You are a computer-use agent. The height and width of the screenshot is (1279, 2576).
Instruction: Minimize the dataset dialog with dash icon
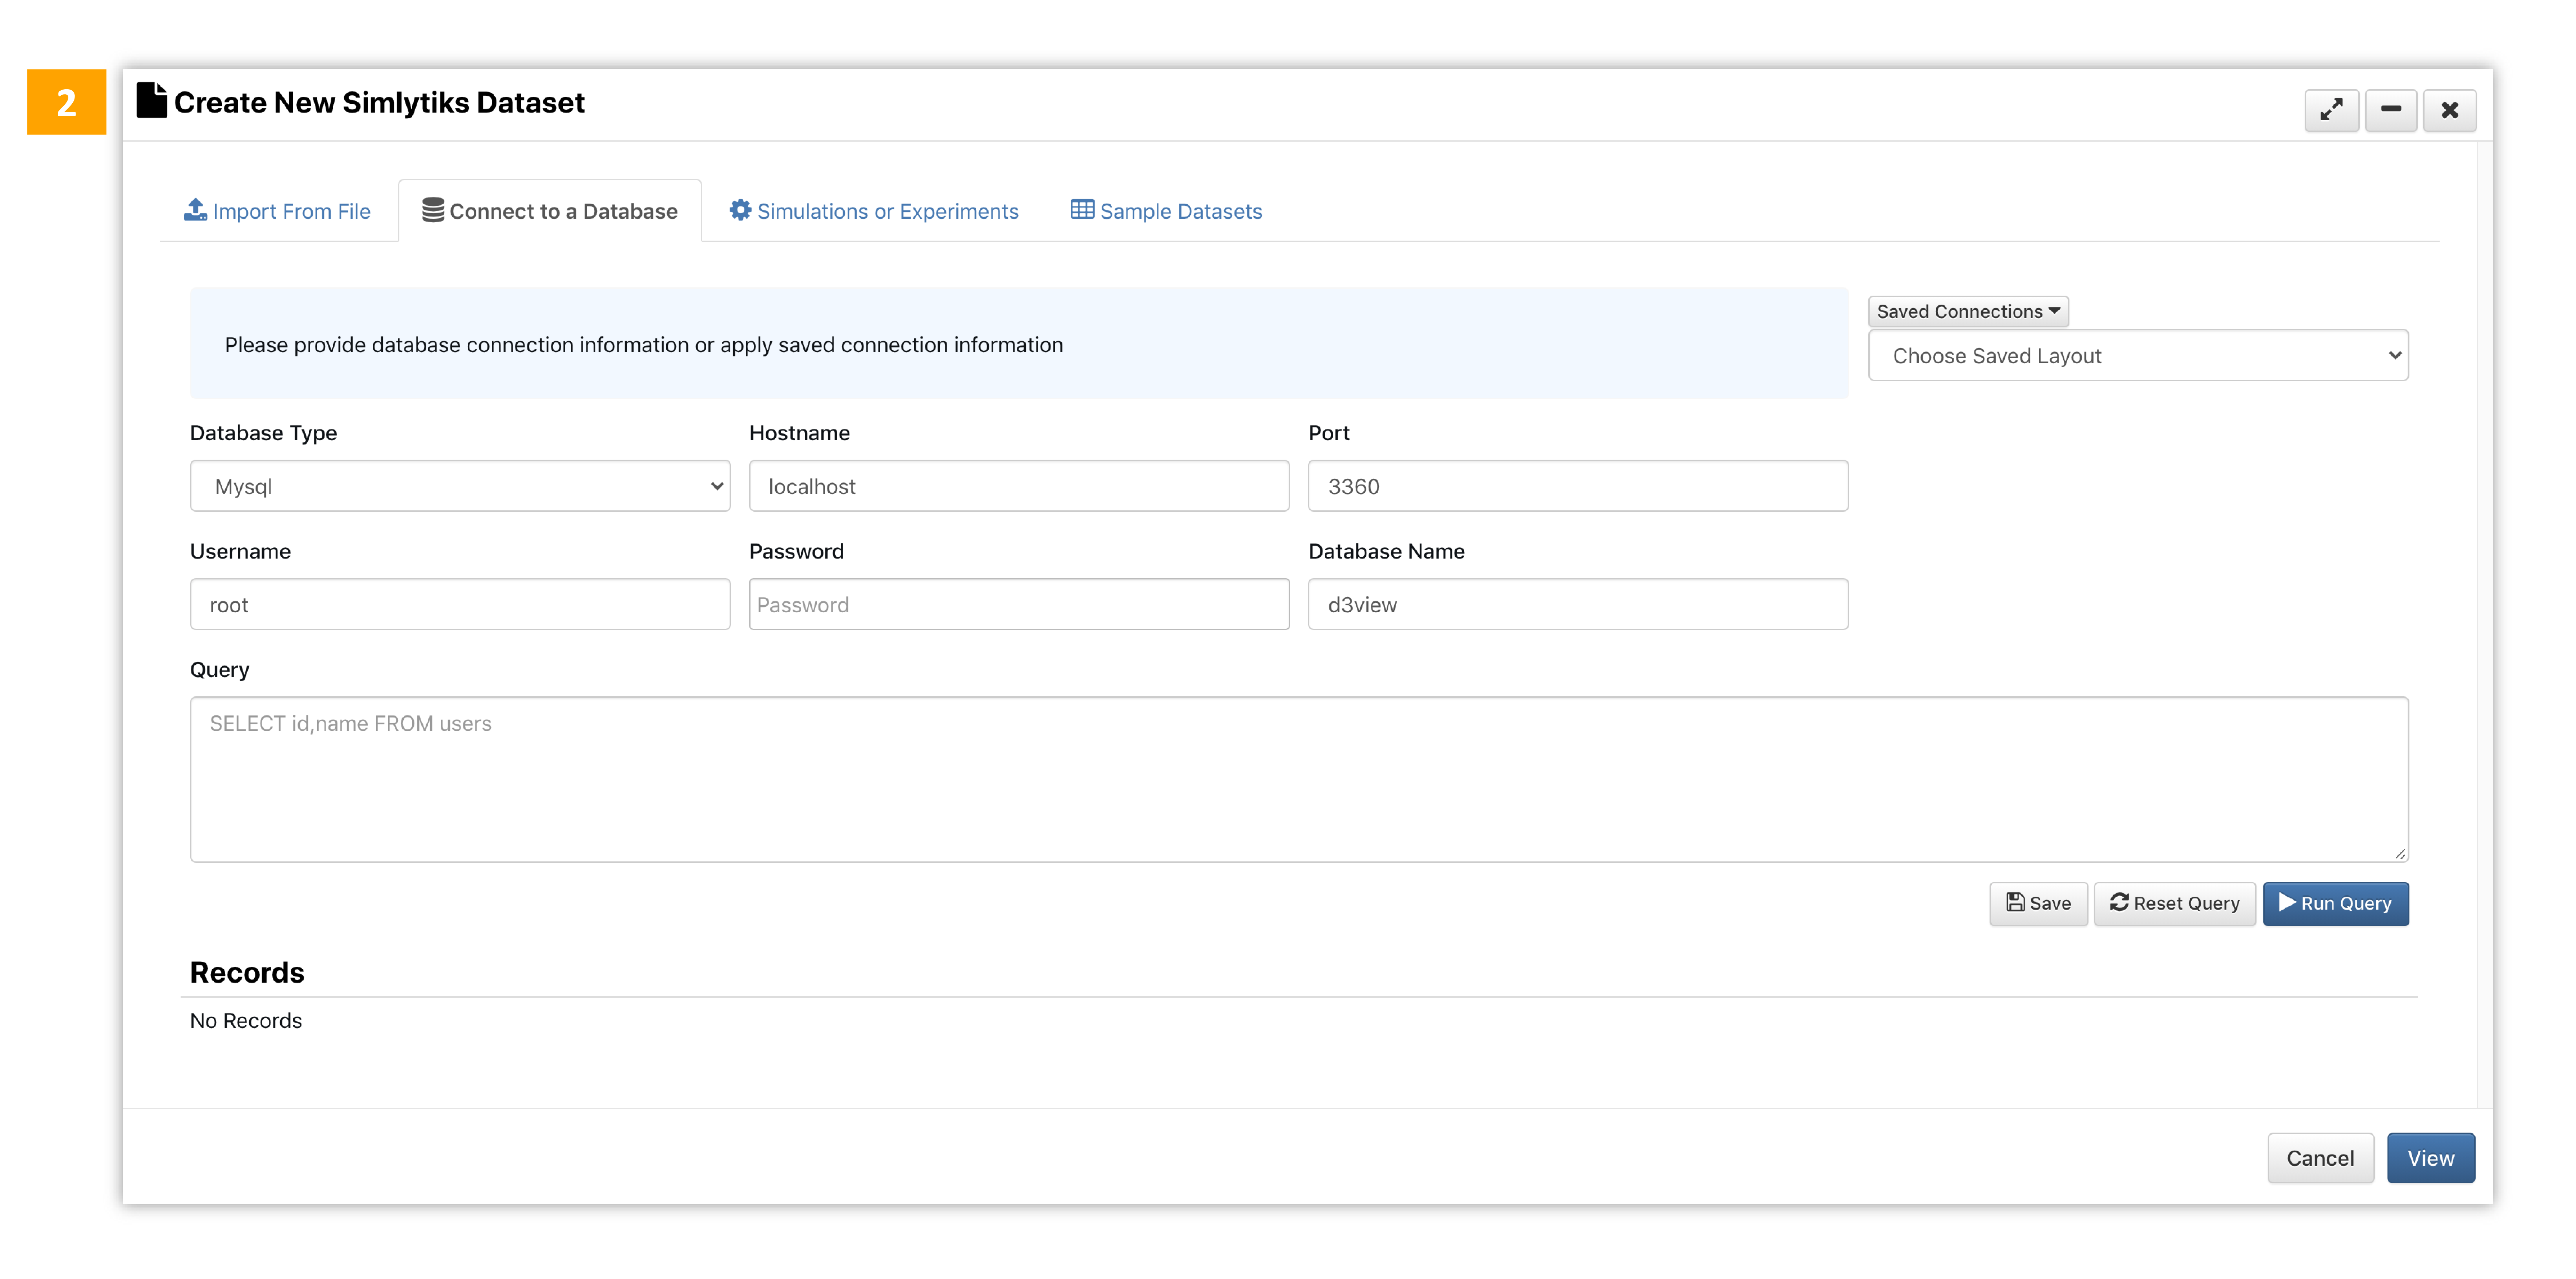pyautogui.click(x=2390, y=110)
